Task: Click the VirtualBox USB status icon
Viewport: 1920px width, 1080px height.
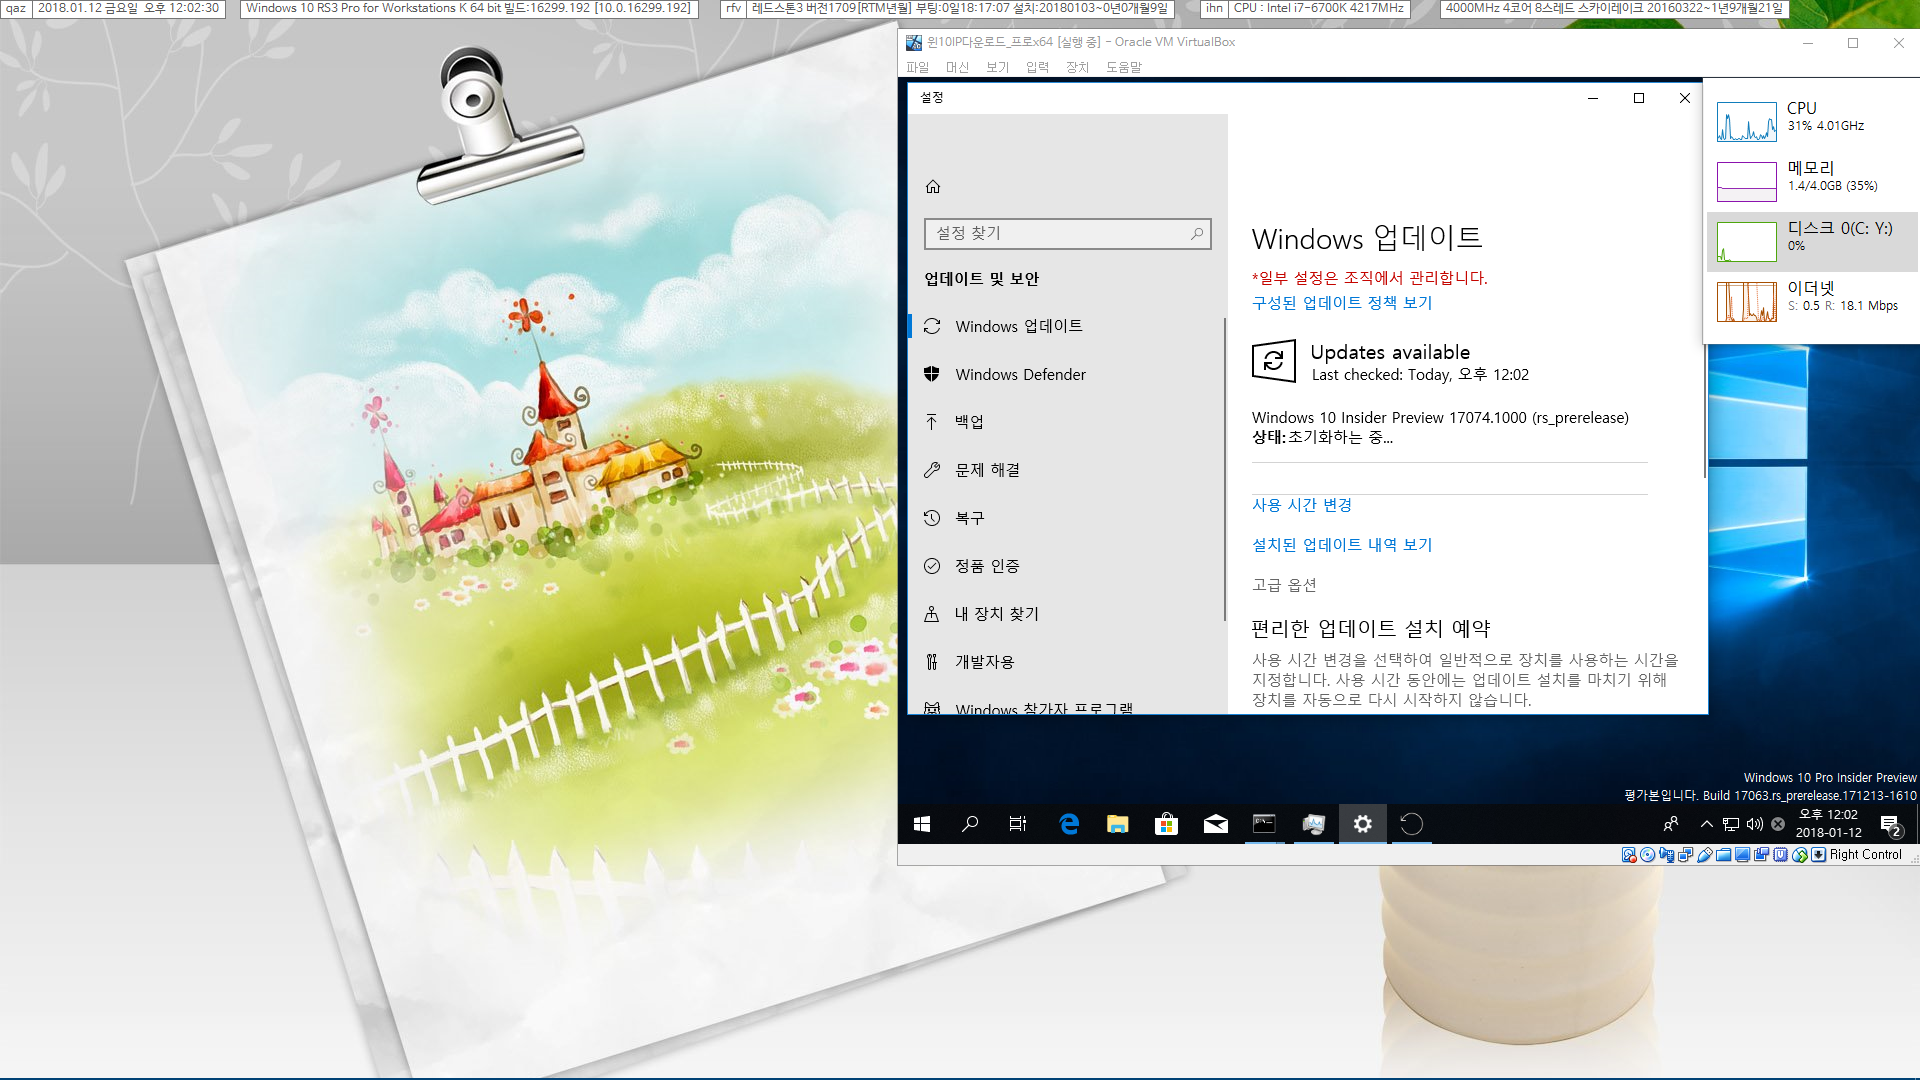Action: (1705, 855)
